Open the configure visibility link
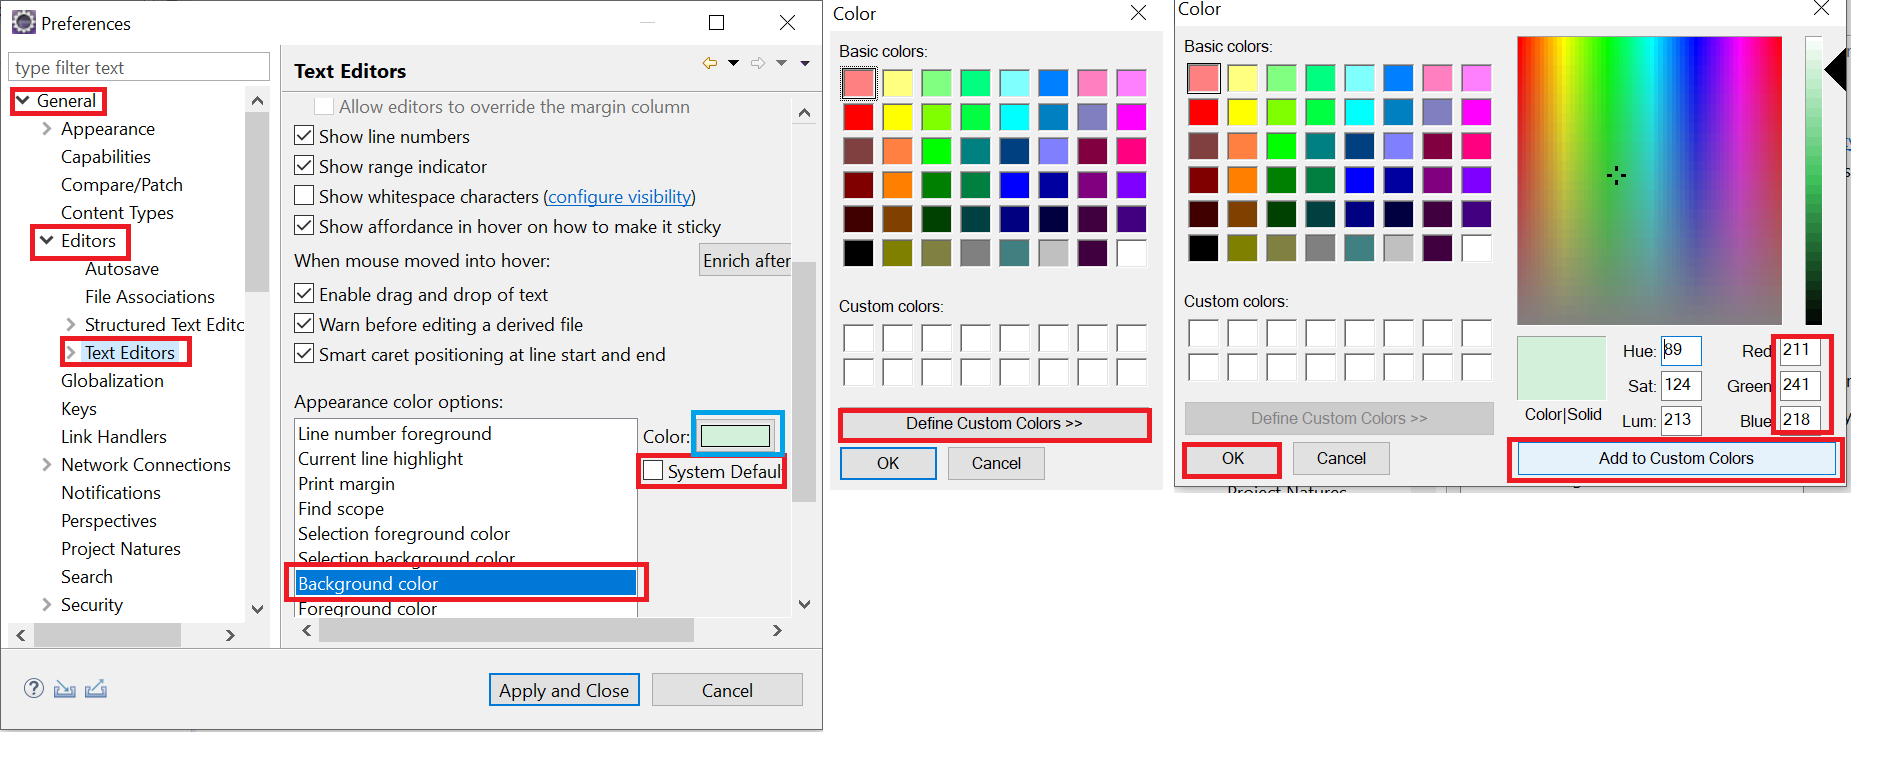The height and width of the screenshot is (780, 1893). pyautogui.click(x=620, y=196)
